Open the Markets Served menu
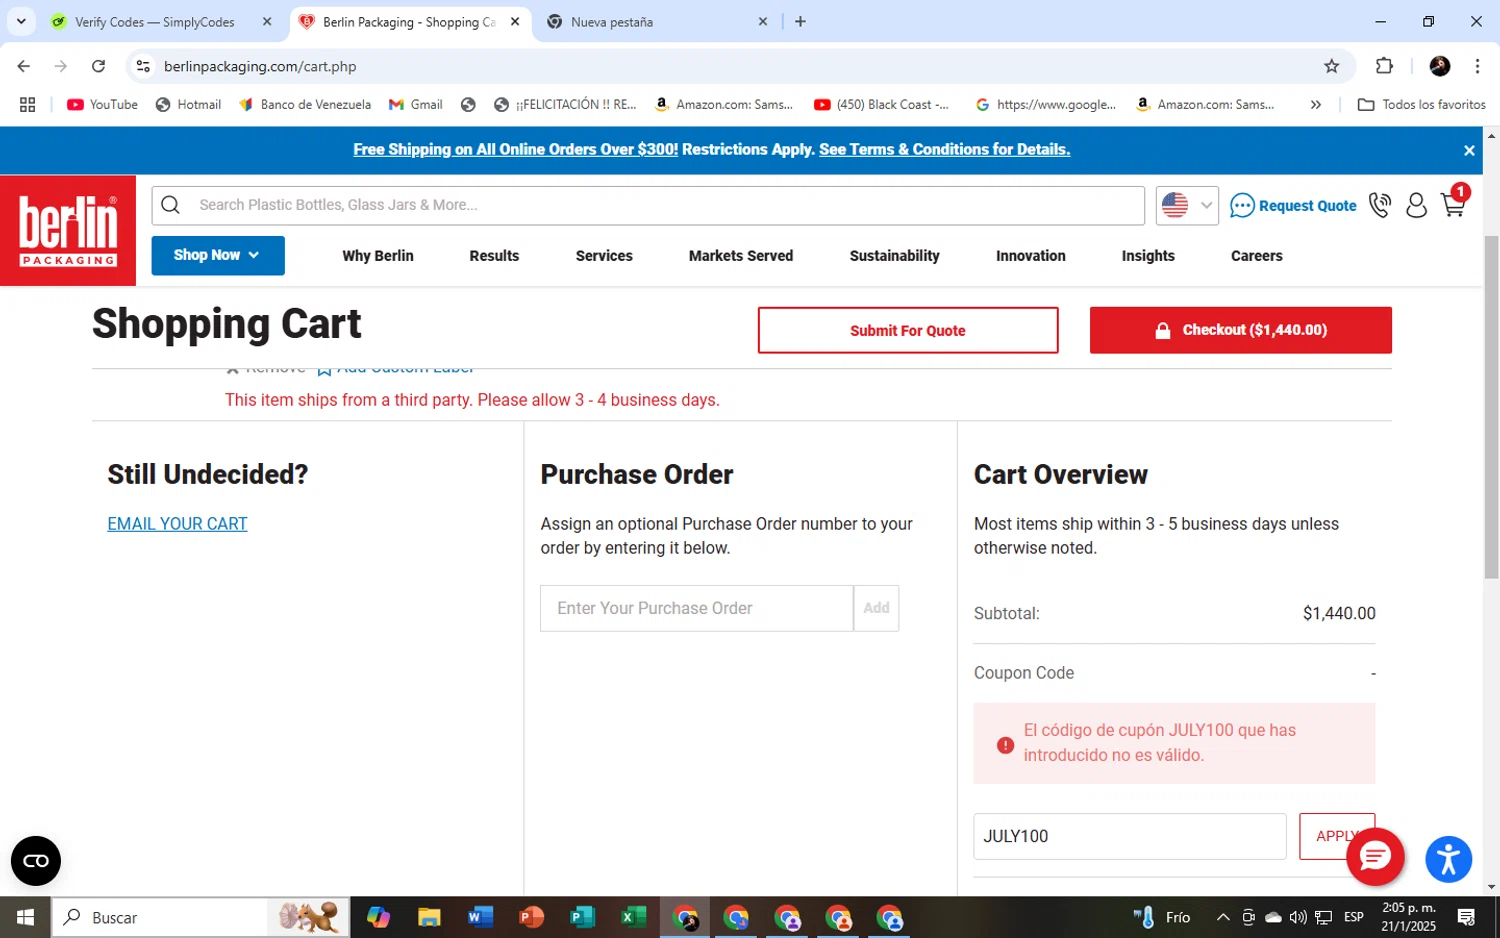Screen dimensions: 1500x938 pyautogui.click(x=741, y=256)
